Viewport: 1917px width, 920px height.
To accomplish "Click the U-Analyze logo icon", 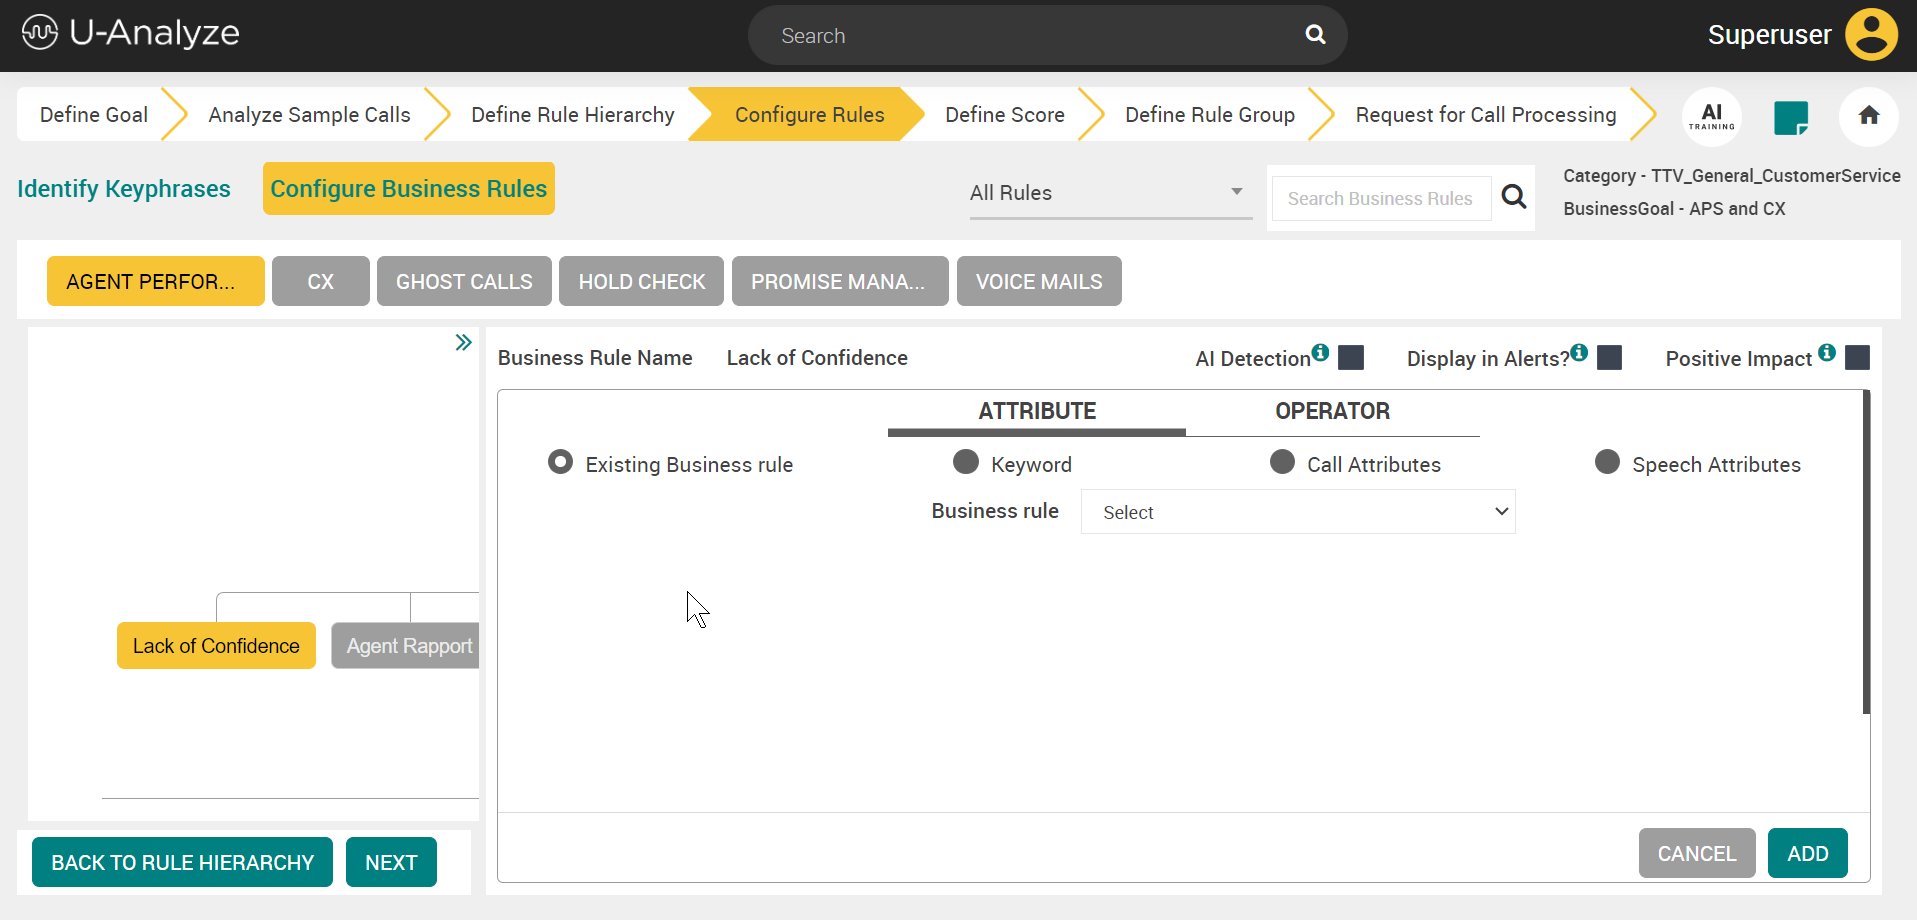I will [40, 33].
